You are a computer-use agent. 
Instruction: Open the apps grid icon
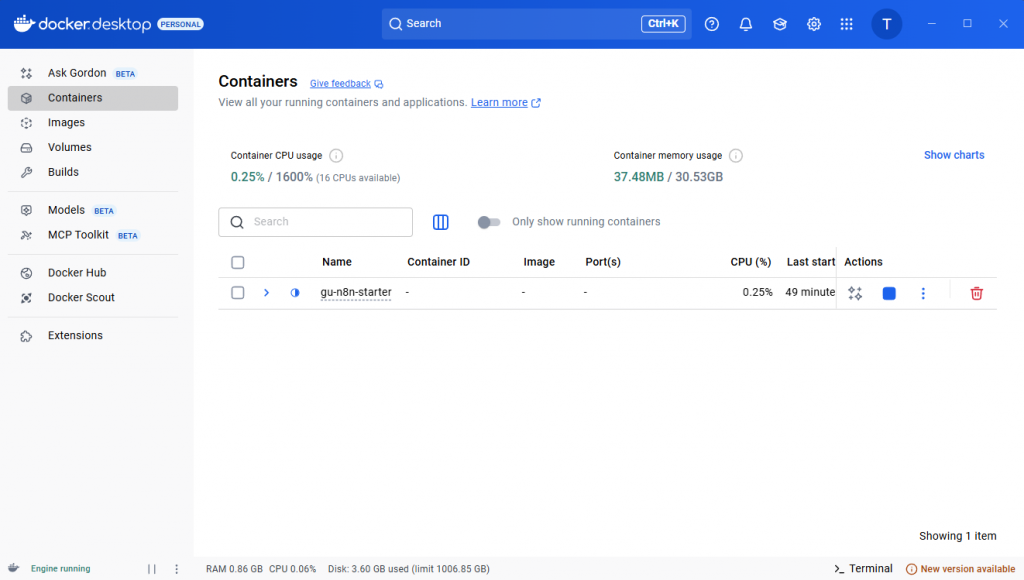click(846, 24)
